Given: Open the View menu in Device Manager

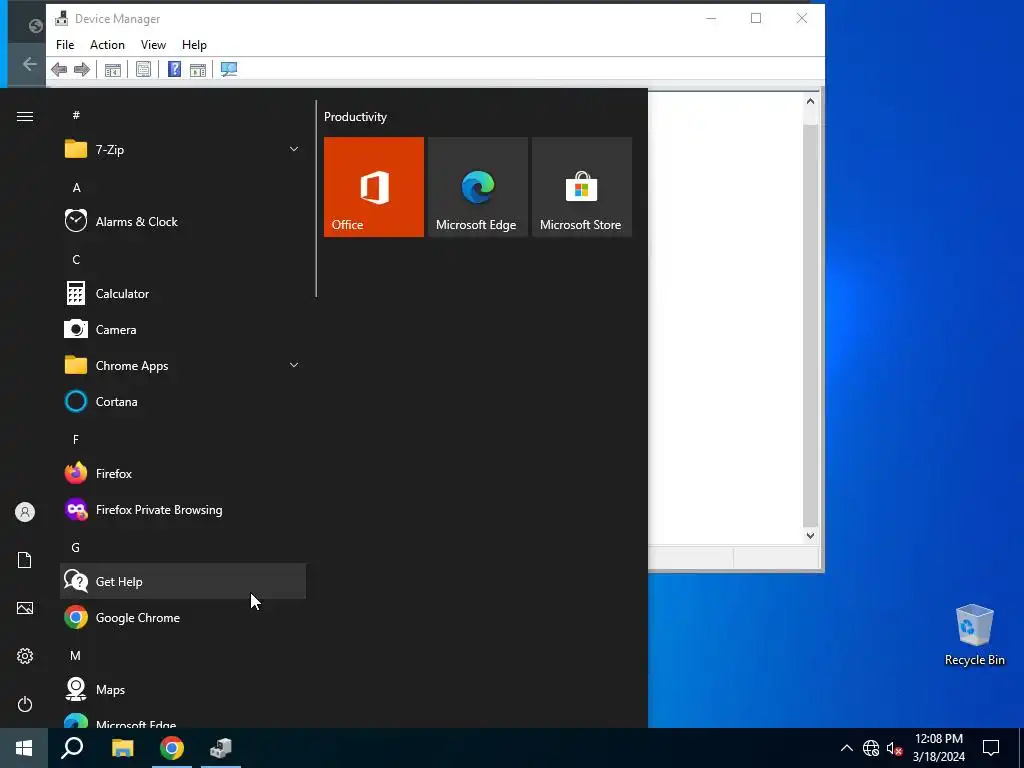Looking at the screenshot, I should (153, 44).
